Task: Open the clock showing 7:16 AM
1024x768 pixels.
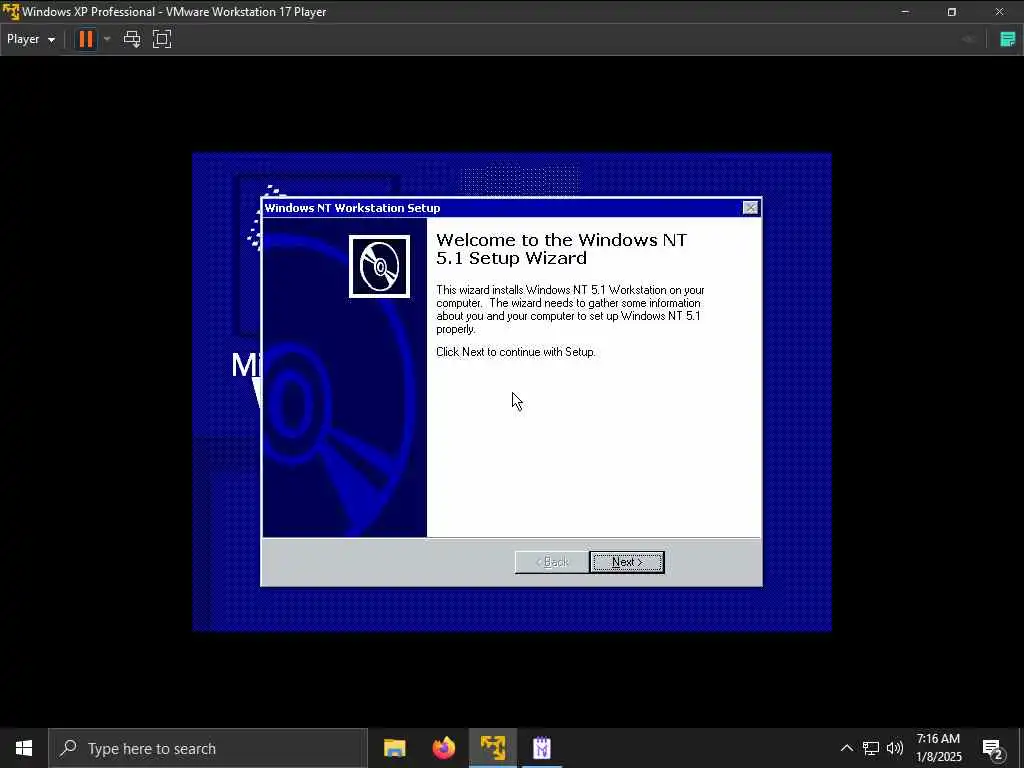Action: pyautogui.click(x=938, y=748)
